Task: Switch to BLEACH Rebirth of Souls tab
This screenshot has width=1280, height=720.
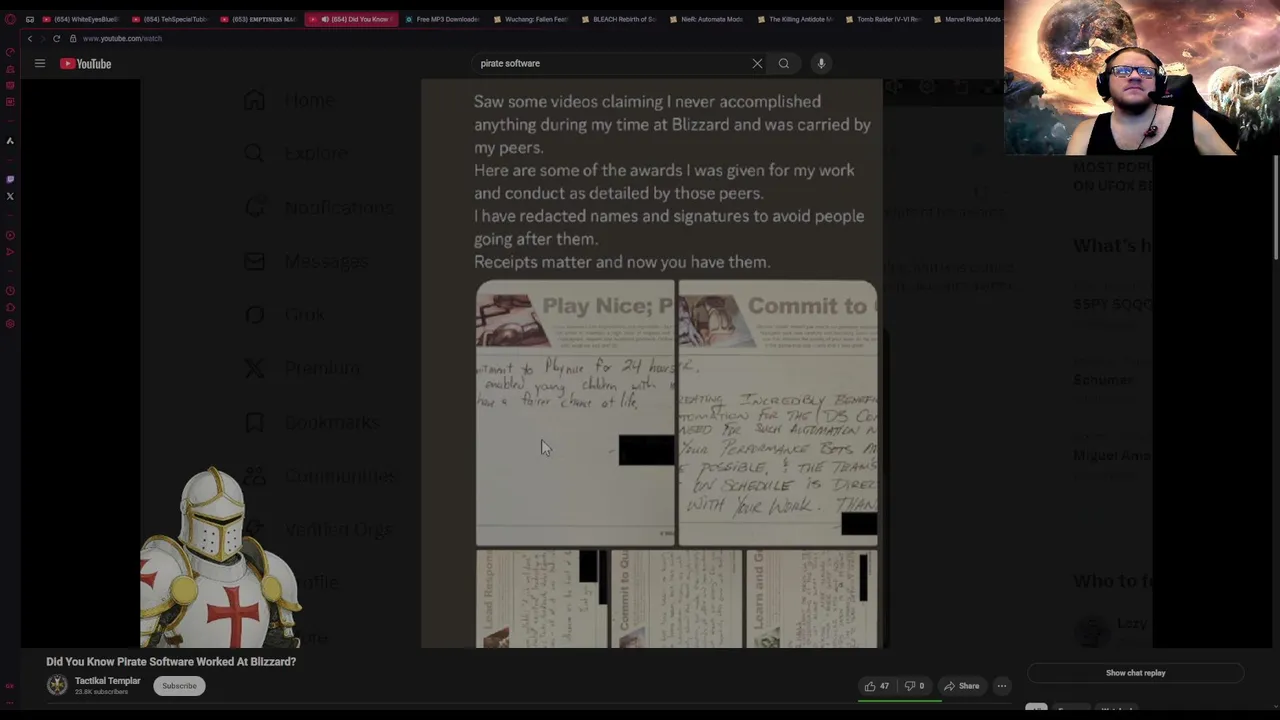Action: (619, 19)
